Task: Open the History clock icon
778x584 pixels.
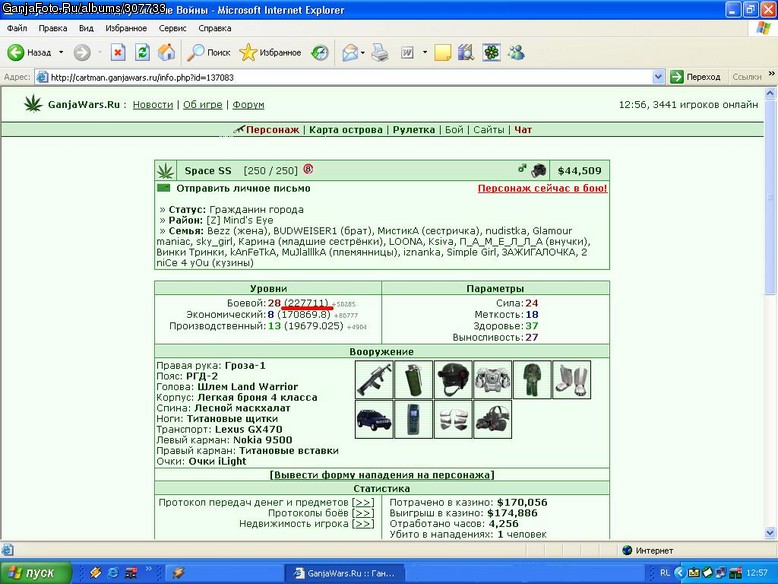Action: click(x=320, y=53)
